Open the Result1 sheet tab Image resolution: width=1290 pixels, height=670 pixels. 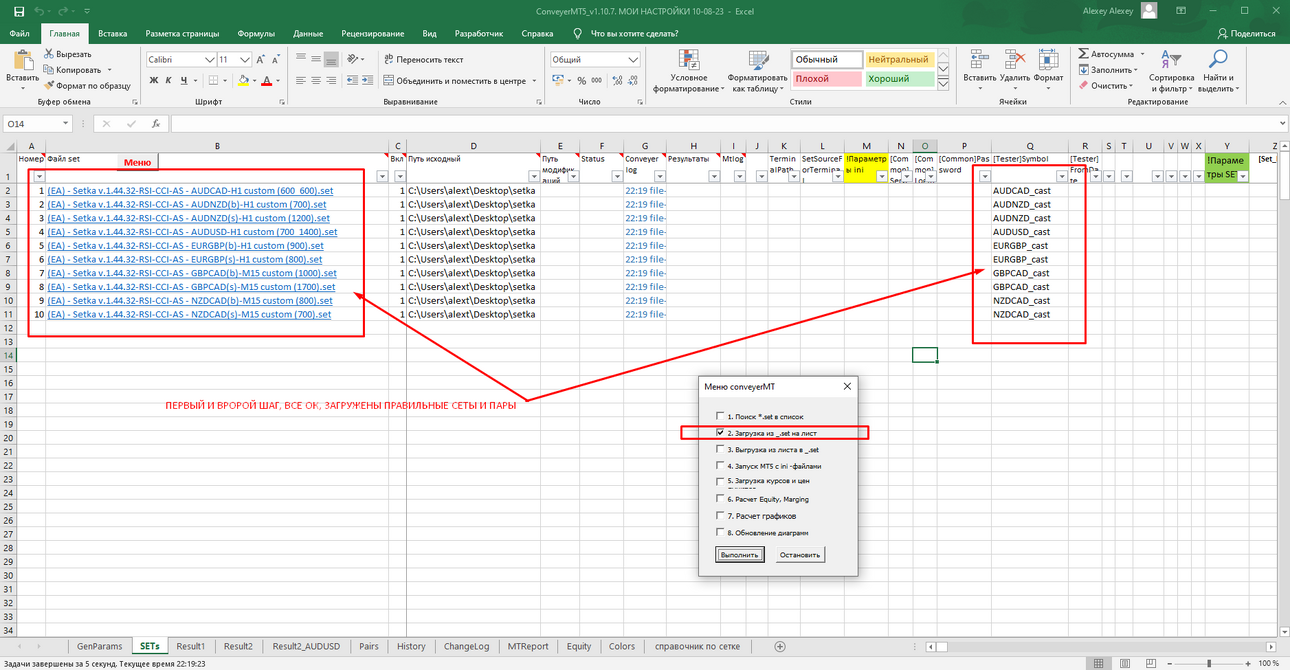190,646
